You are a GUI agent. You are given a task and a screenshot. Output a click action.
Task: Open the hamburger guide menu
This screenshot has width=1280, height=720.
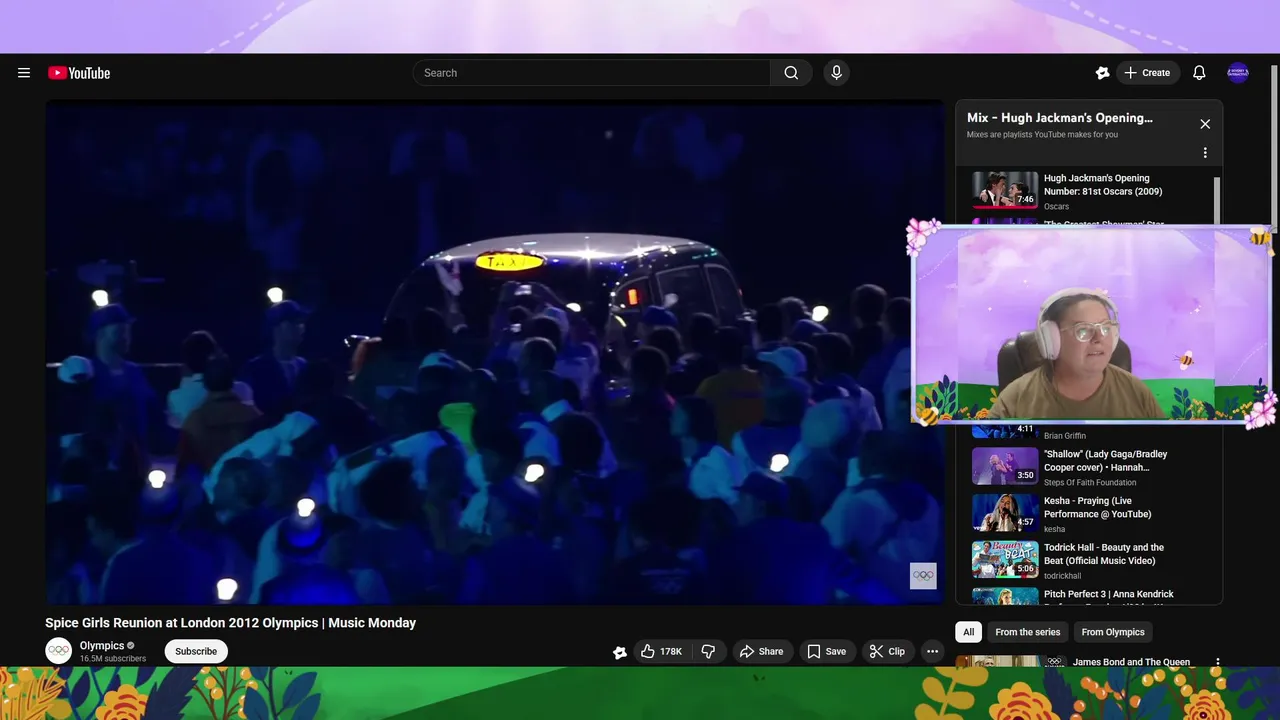pyautogui.click(x=24, y=73)
